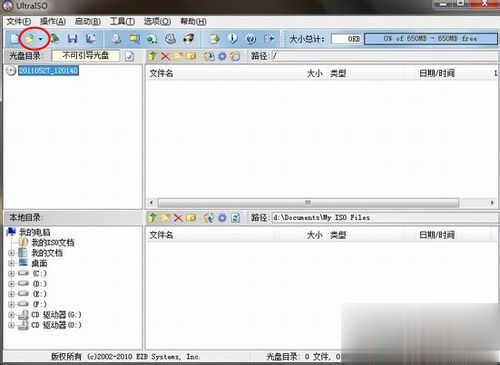Click the Exit icon in toolbar
The height and width of the screenshot is (365, 500).
(x=269, y=39)
